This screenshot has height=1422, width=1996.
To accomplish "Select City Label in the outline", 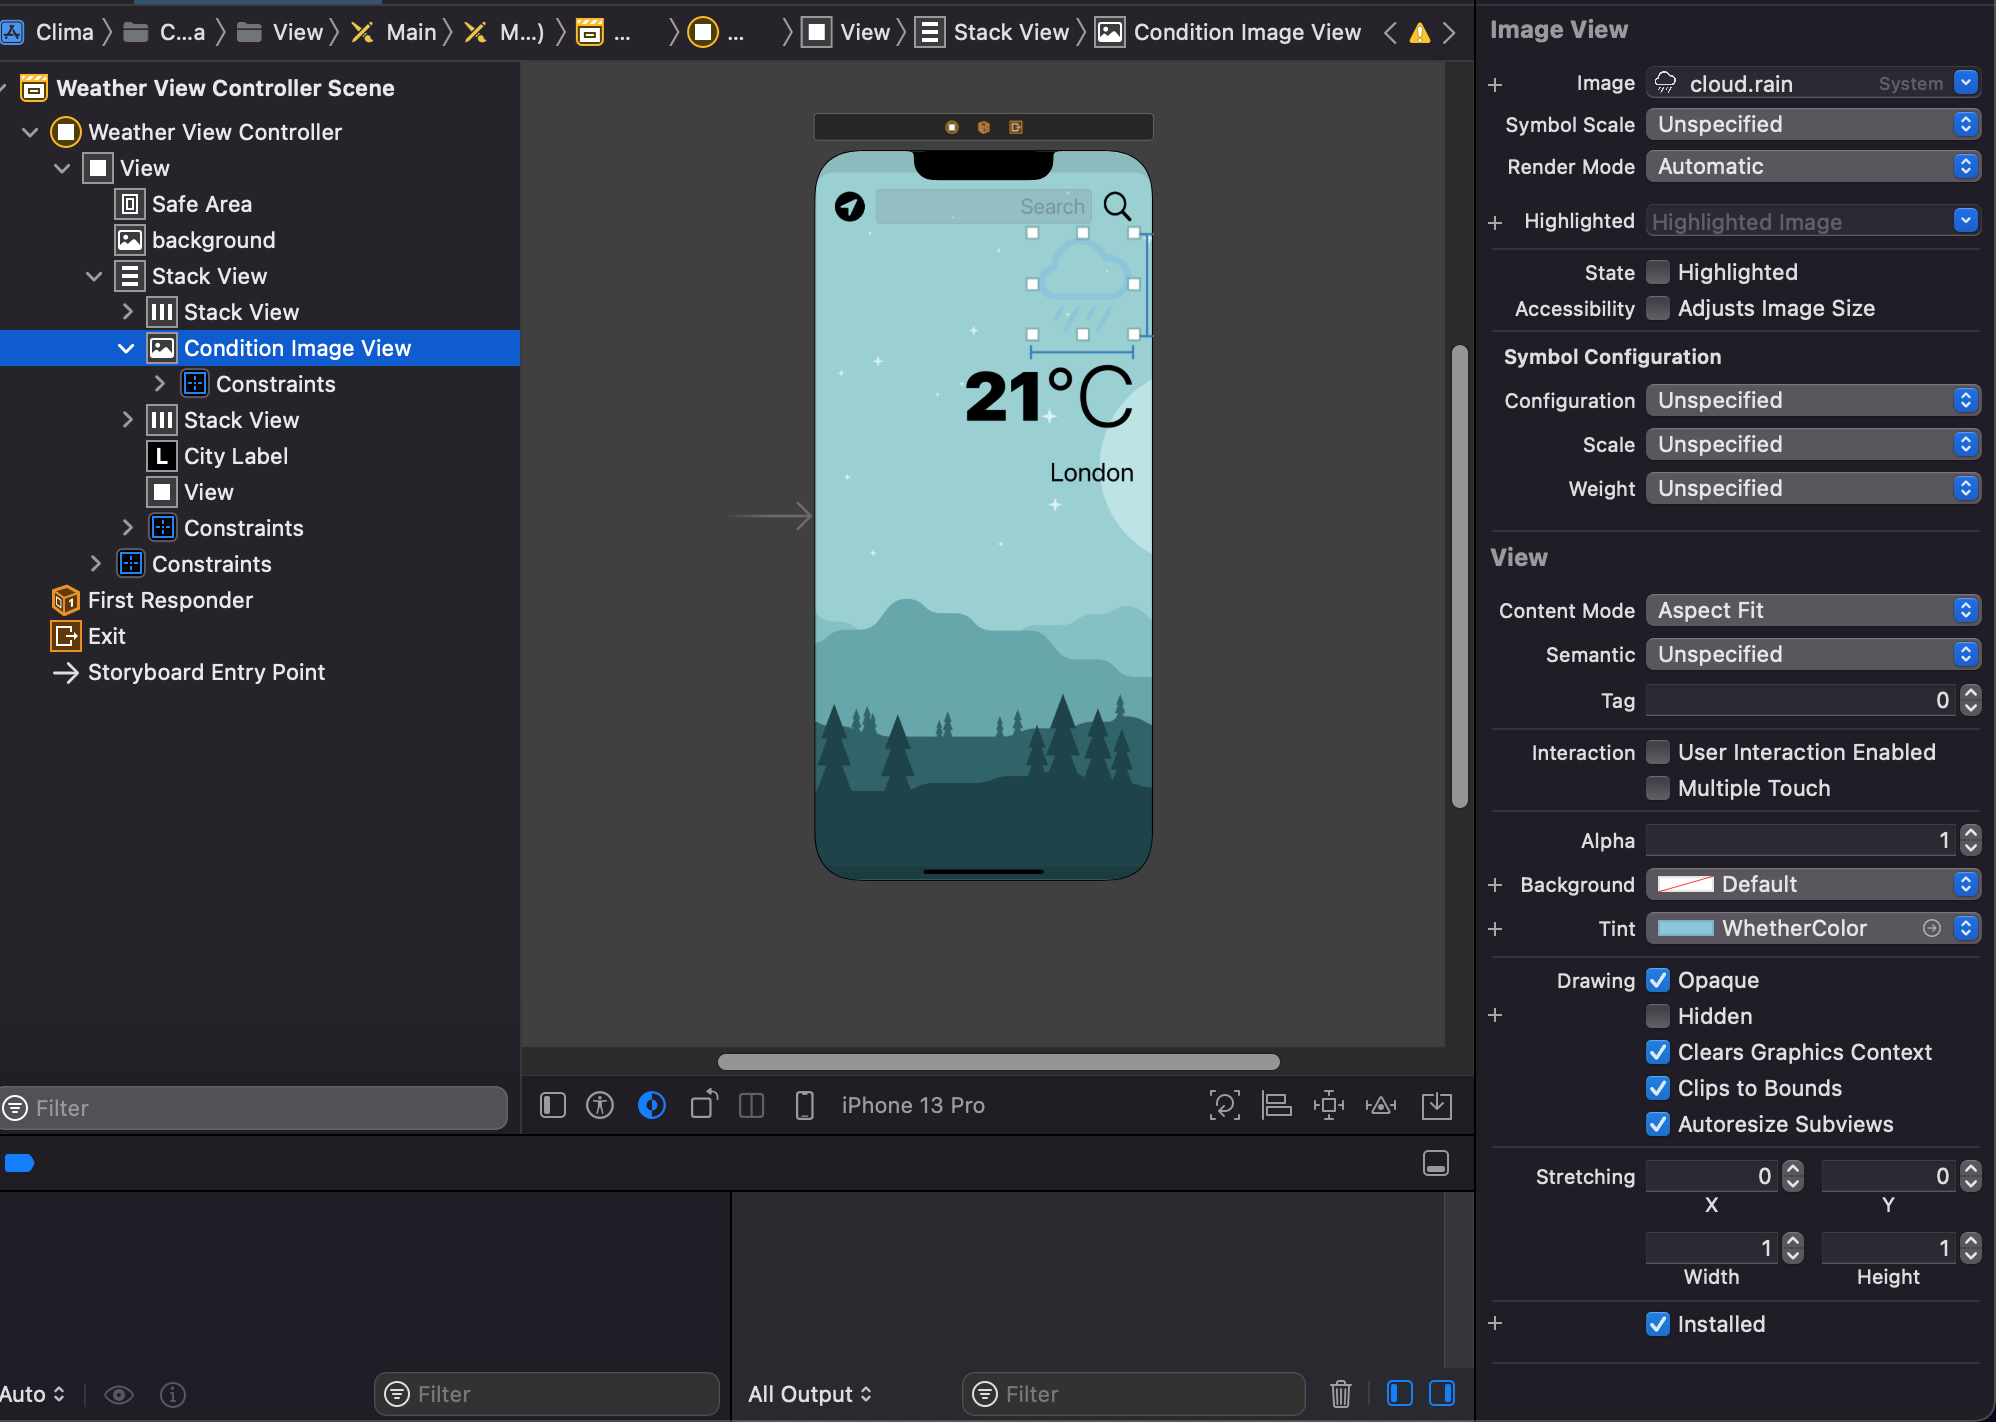I will click(235, 456).
